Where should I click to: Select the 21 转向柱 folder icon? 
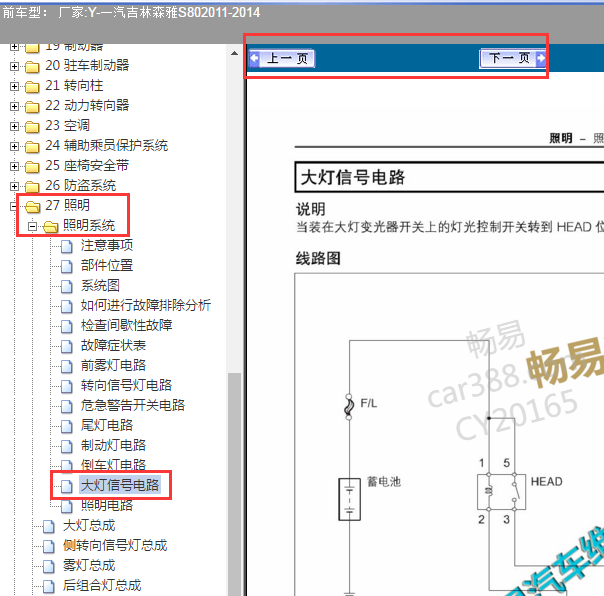pos(32,87)
